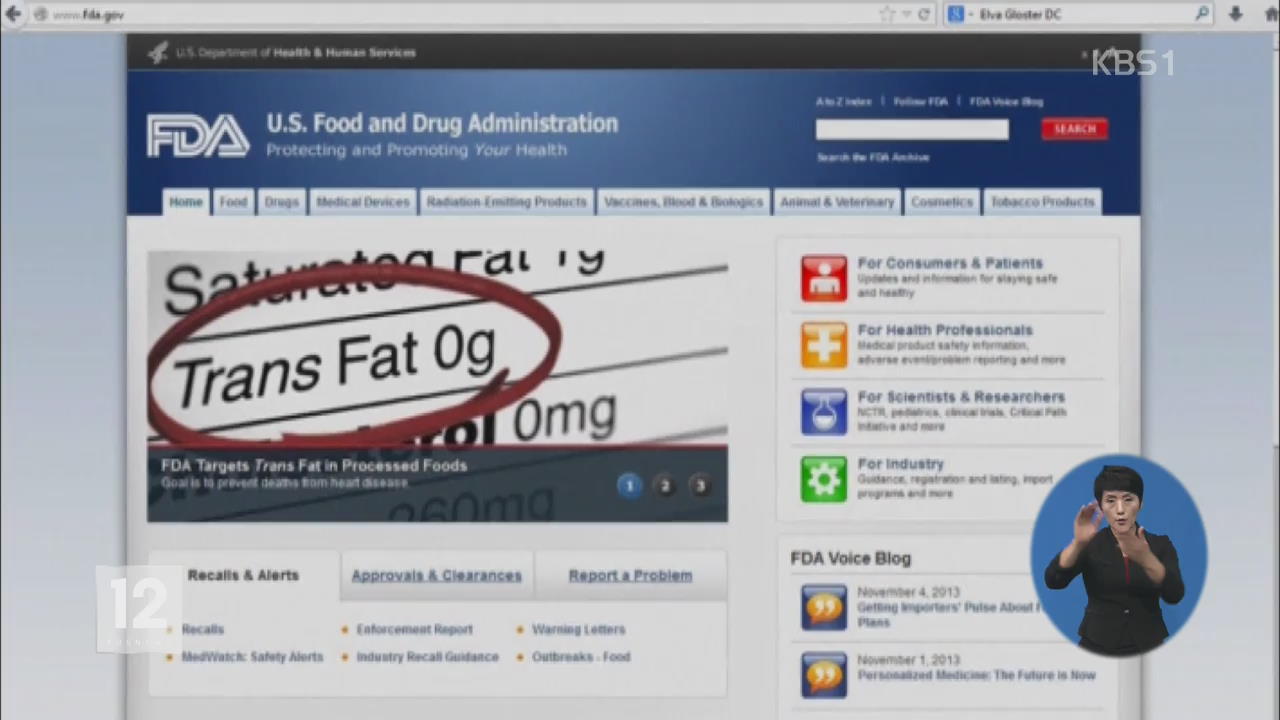Click the green Industry gear icon

(824, 479)
